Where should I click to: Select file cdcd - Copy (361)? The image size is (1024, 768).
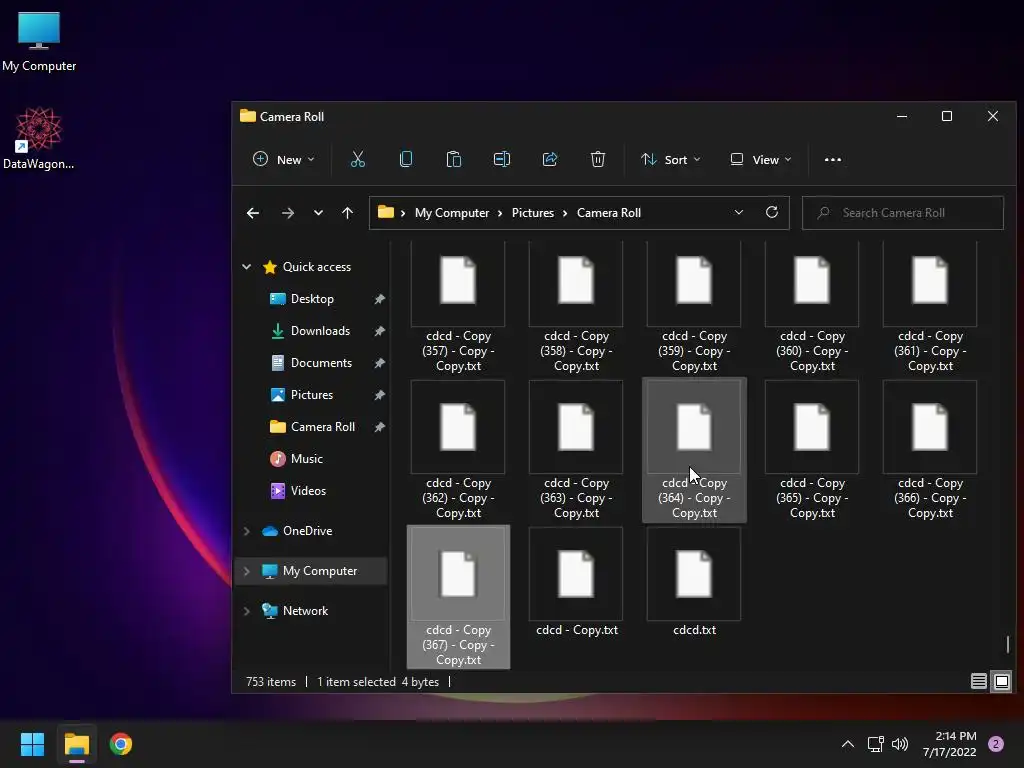tap(930, 306)
